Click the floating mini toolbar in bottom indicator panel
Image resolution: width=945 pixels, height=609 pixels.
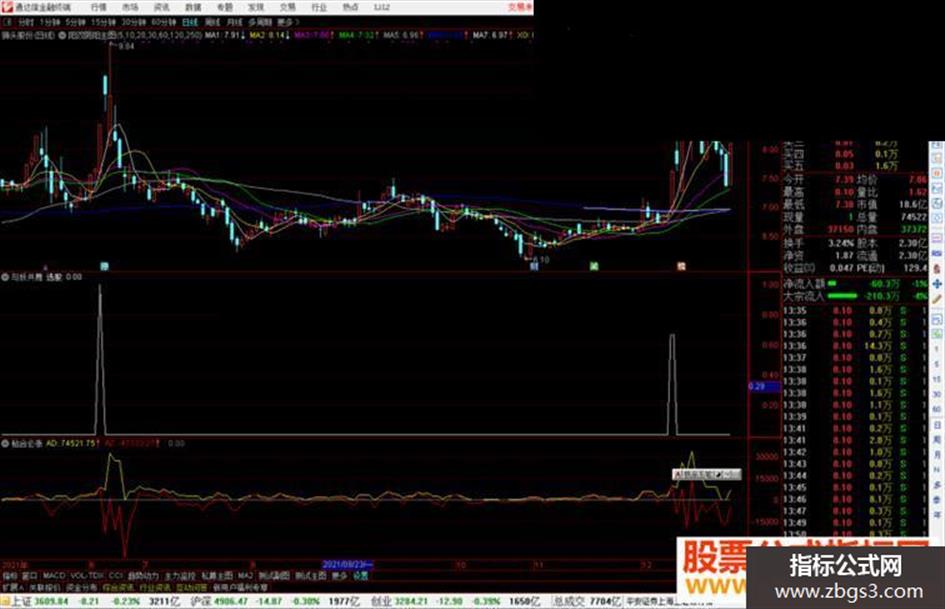[706, 475]
